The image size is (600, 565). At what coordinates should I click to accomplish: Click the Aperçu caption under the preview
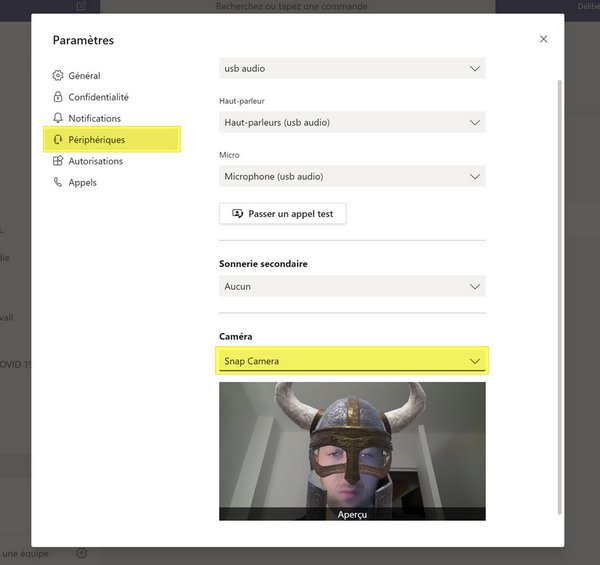coord(352,513)
